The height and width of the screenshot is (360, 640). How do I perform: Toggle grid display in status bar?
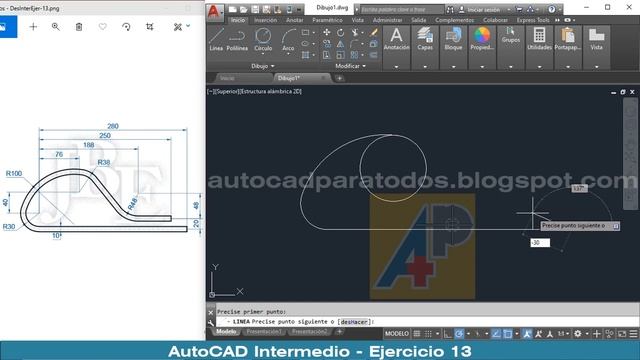[x=417, y=334]
